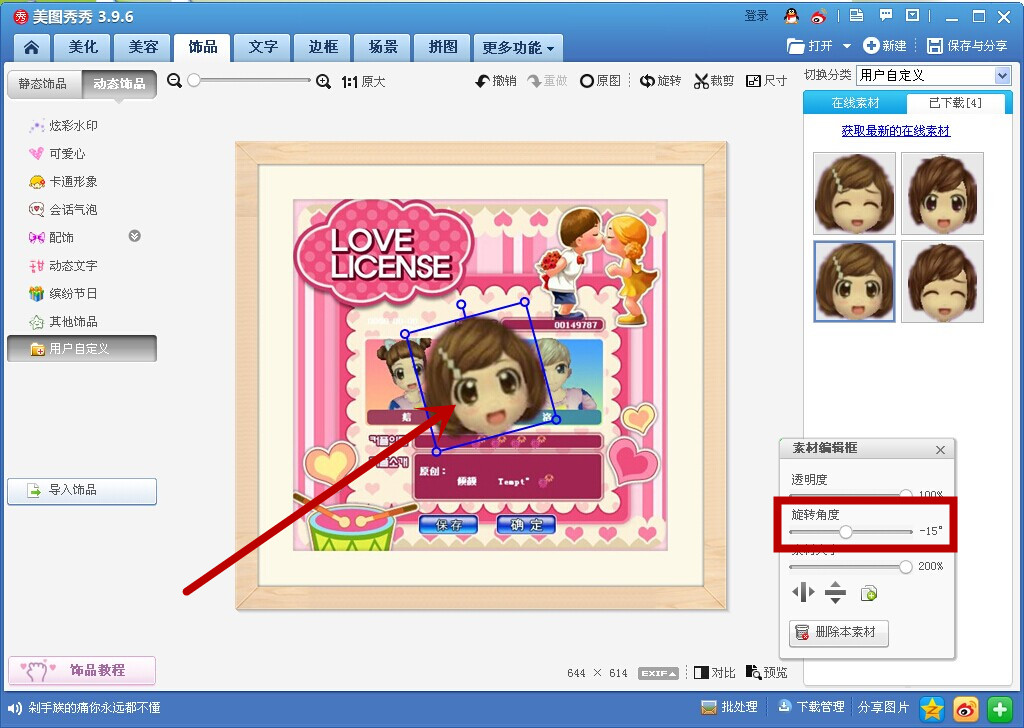This screenshot has height=728, width=1024.
Task: Click the 尺寸 resize tool
Action: tap(767, 80)
